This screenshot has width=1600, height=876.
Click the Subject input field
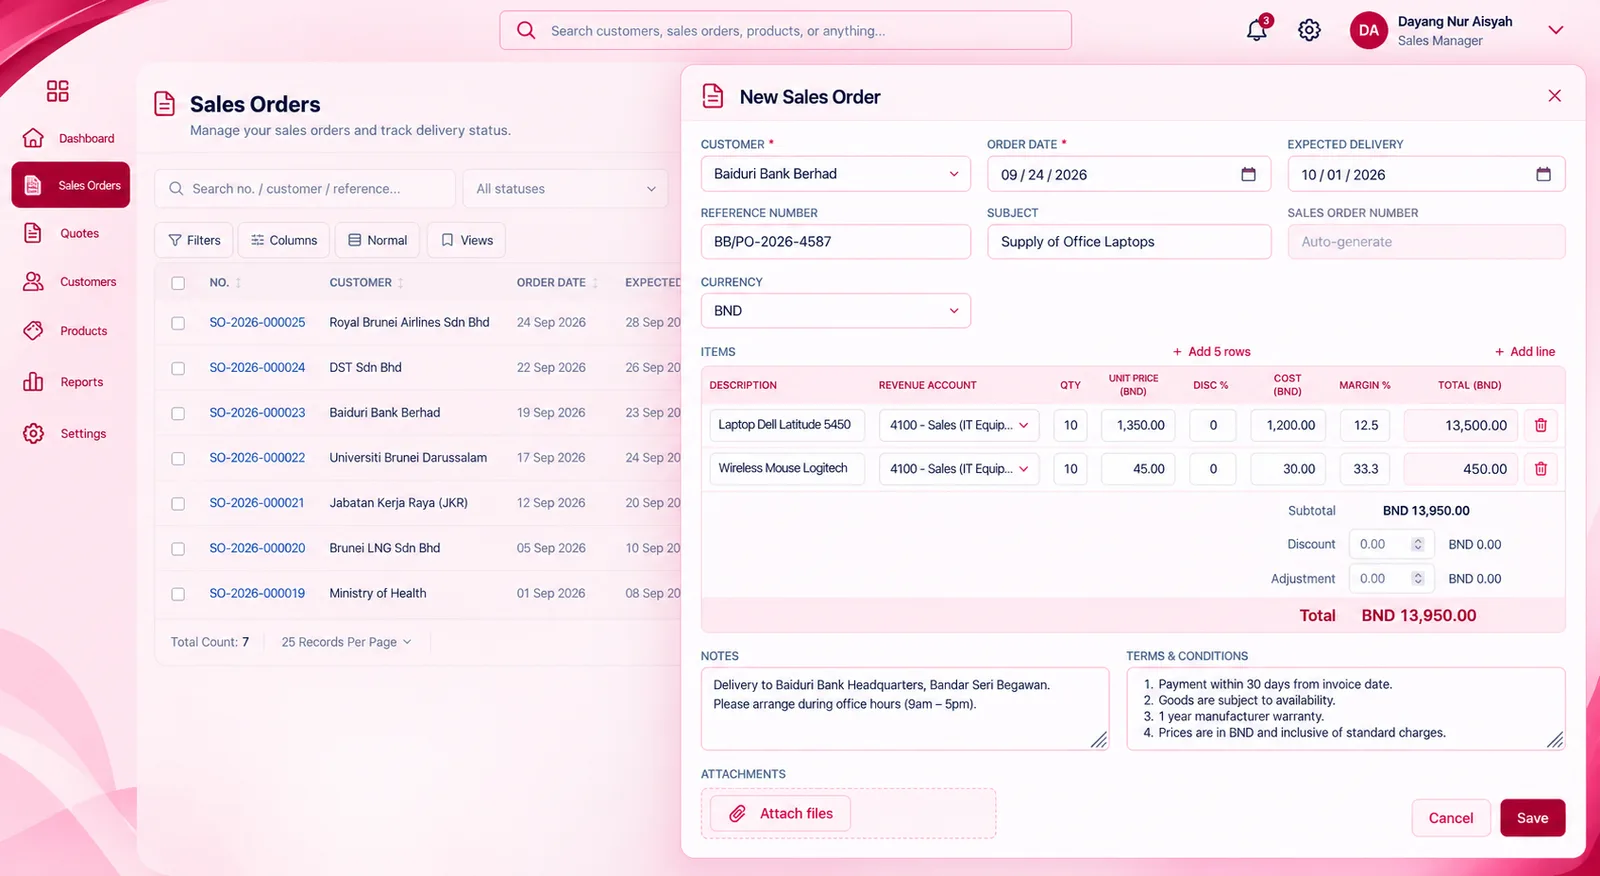pyautogui.click(x=1129, y=242)
